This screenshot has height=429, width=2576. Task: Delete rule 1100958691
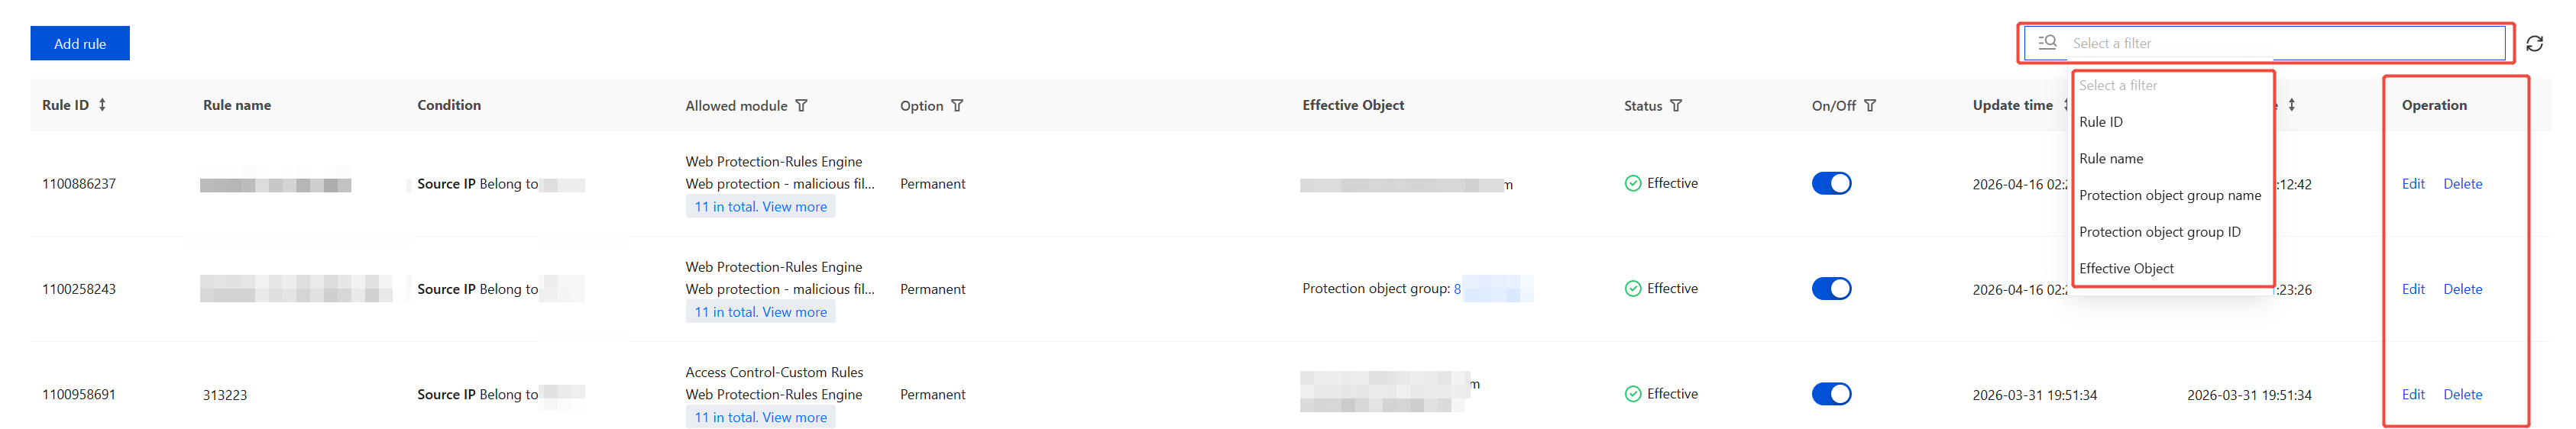tap(2462, 395)
